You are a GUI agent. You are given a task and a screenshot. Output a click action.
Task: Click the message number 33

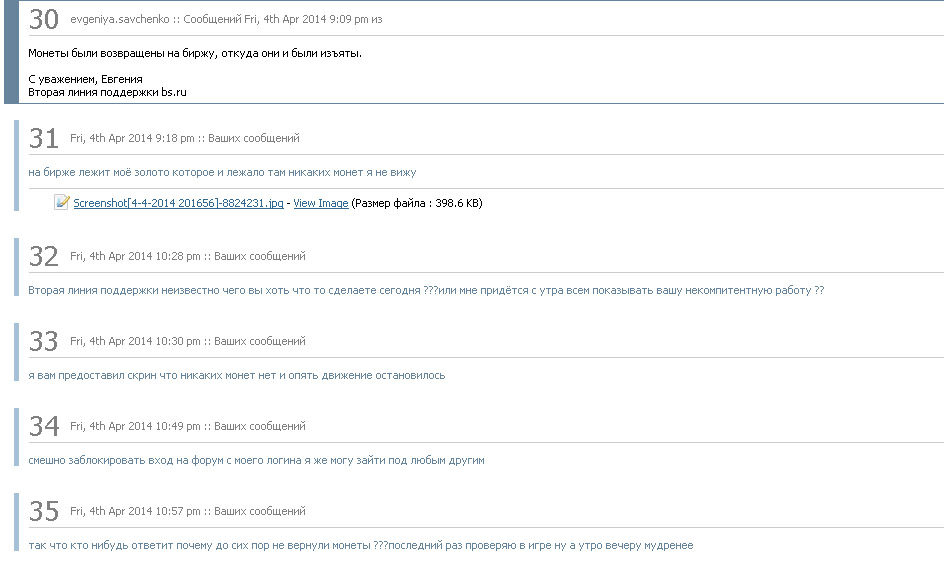44,341
